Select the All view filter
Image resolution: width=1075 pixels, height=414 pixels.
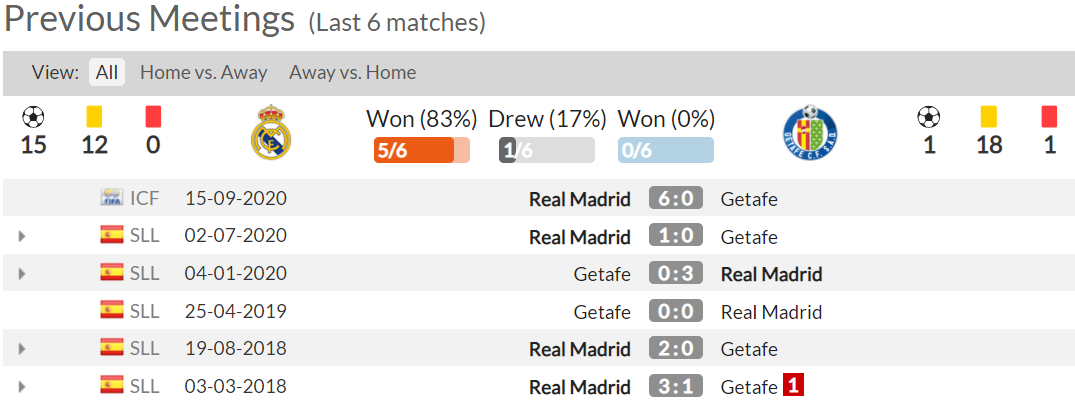tap(107, 72)
